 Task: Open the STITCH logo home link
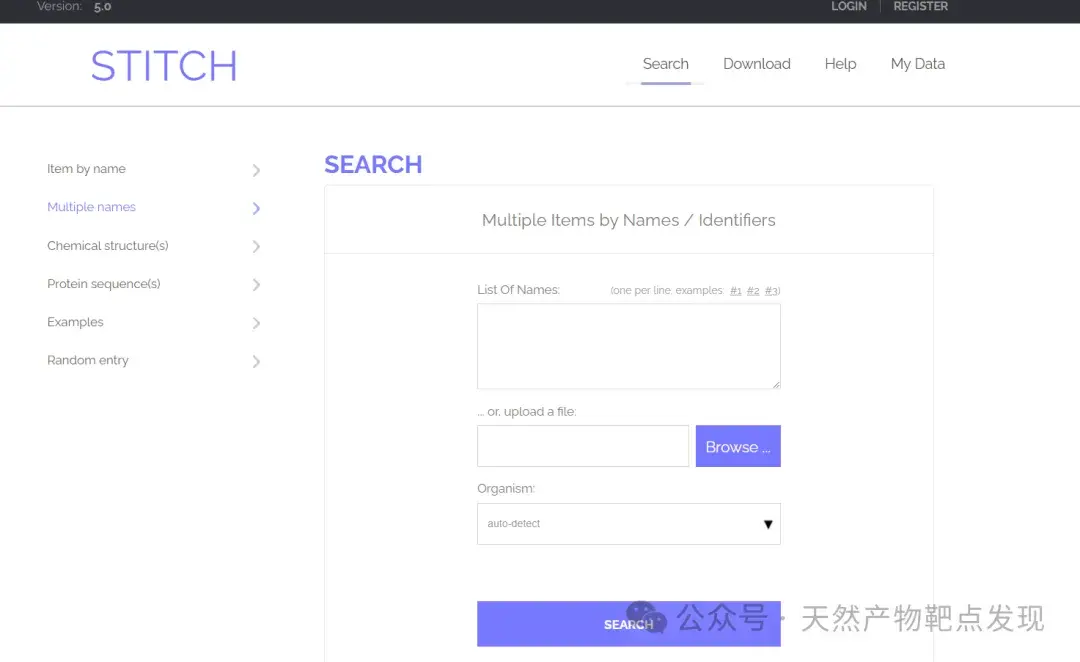164,66
